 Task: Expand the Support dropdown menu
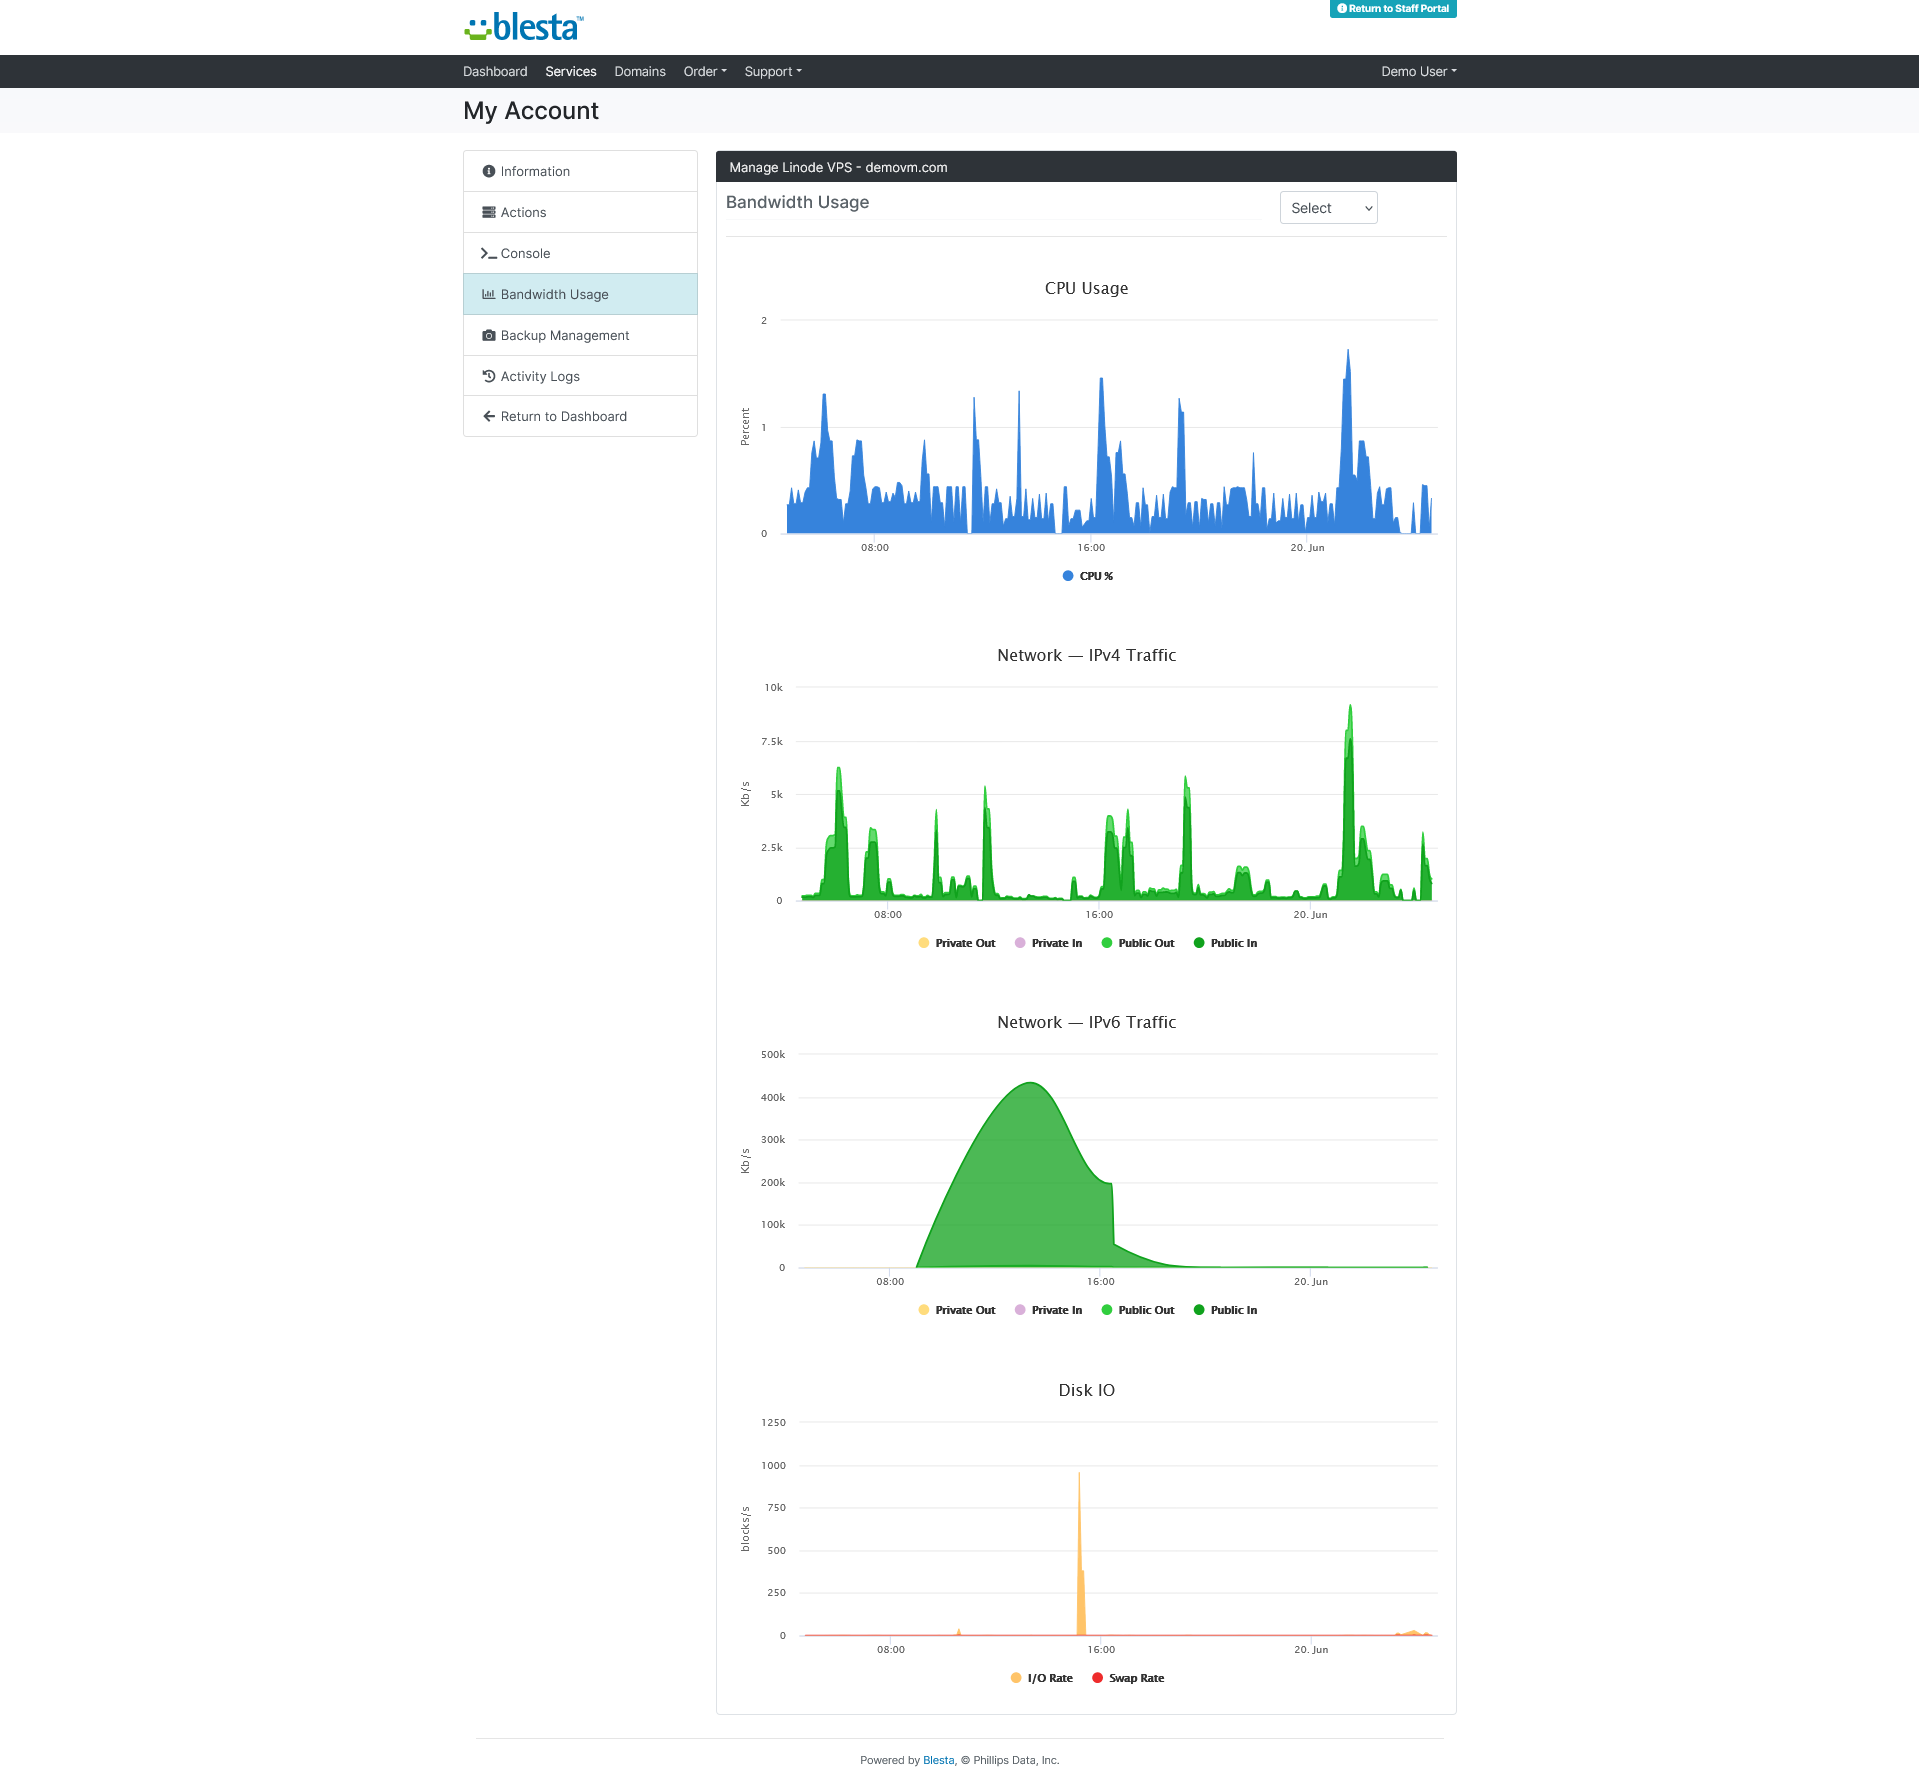point(773,71)
